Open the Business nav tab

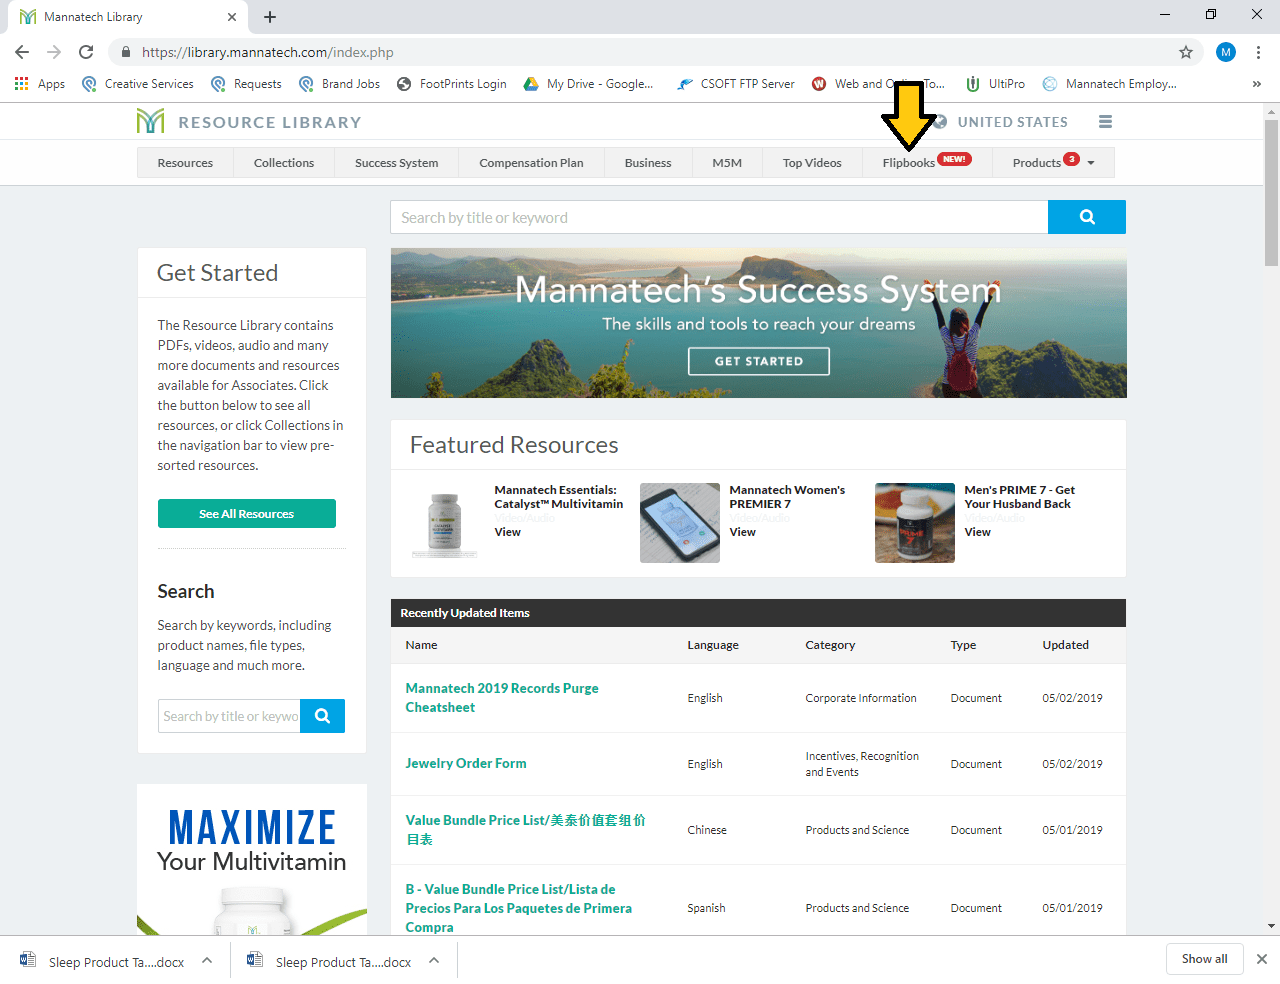(x=648, y=163)
